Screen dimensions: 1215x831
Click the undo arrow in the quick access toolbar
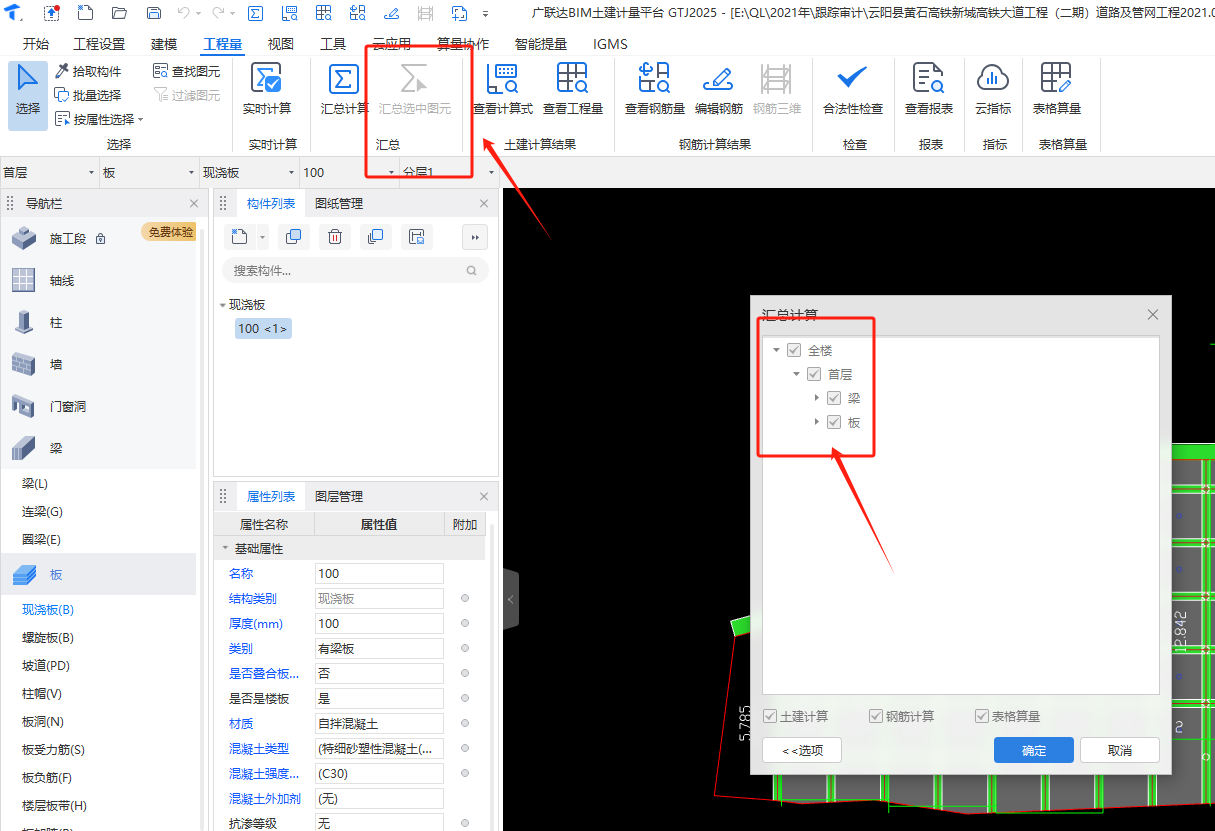(x=182, y=13)
